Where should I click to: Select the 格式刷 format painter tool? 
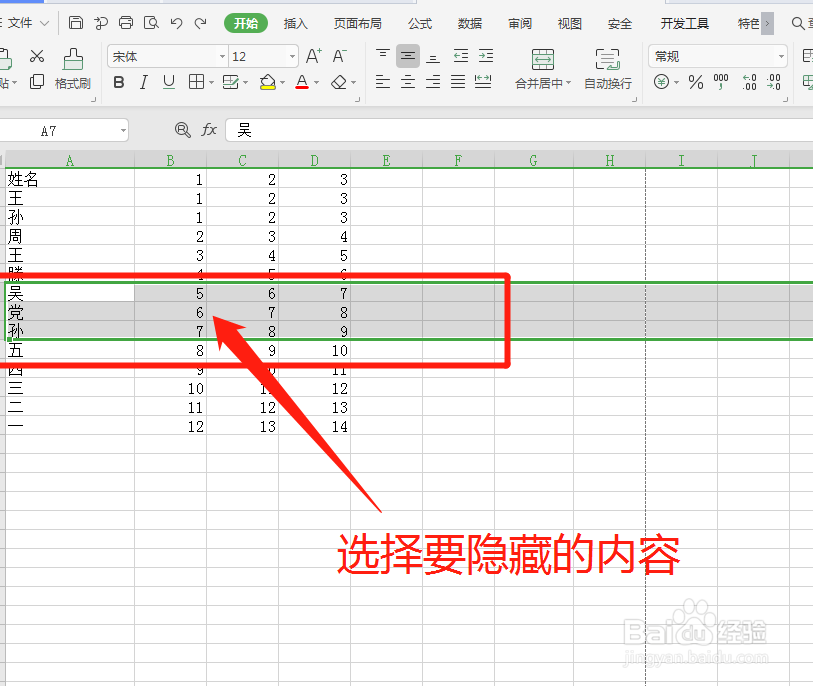point(72,70)
